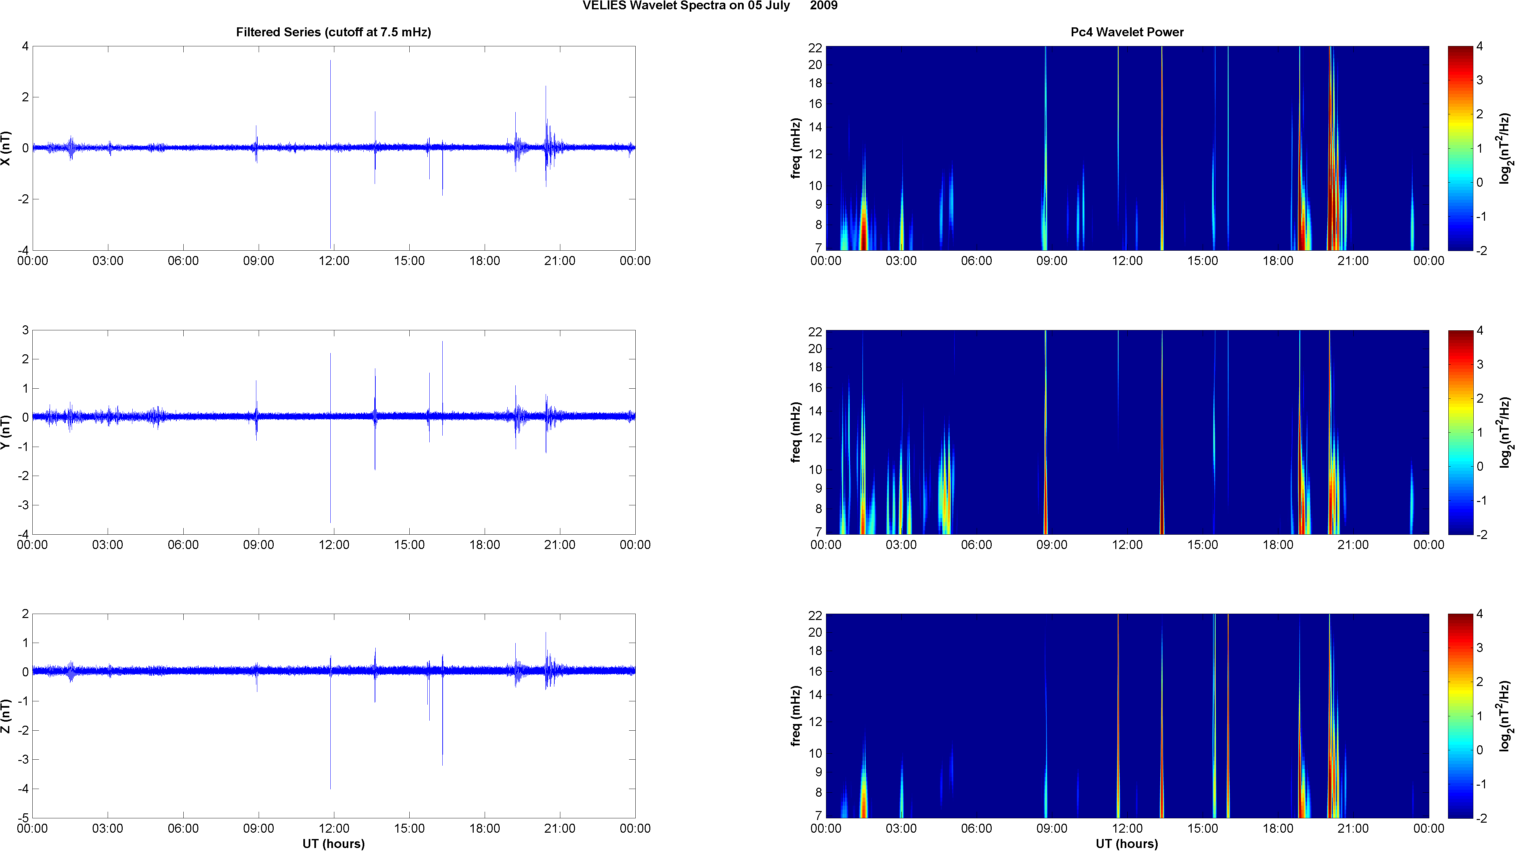Screen dimensions: 1515x851
Task: Click 18:00 tick label under top spectrogram
Action: tap(1278, 261)
